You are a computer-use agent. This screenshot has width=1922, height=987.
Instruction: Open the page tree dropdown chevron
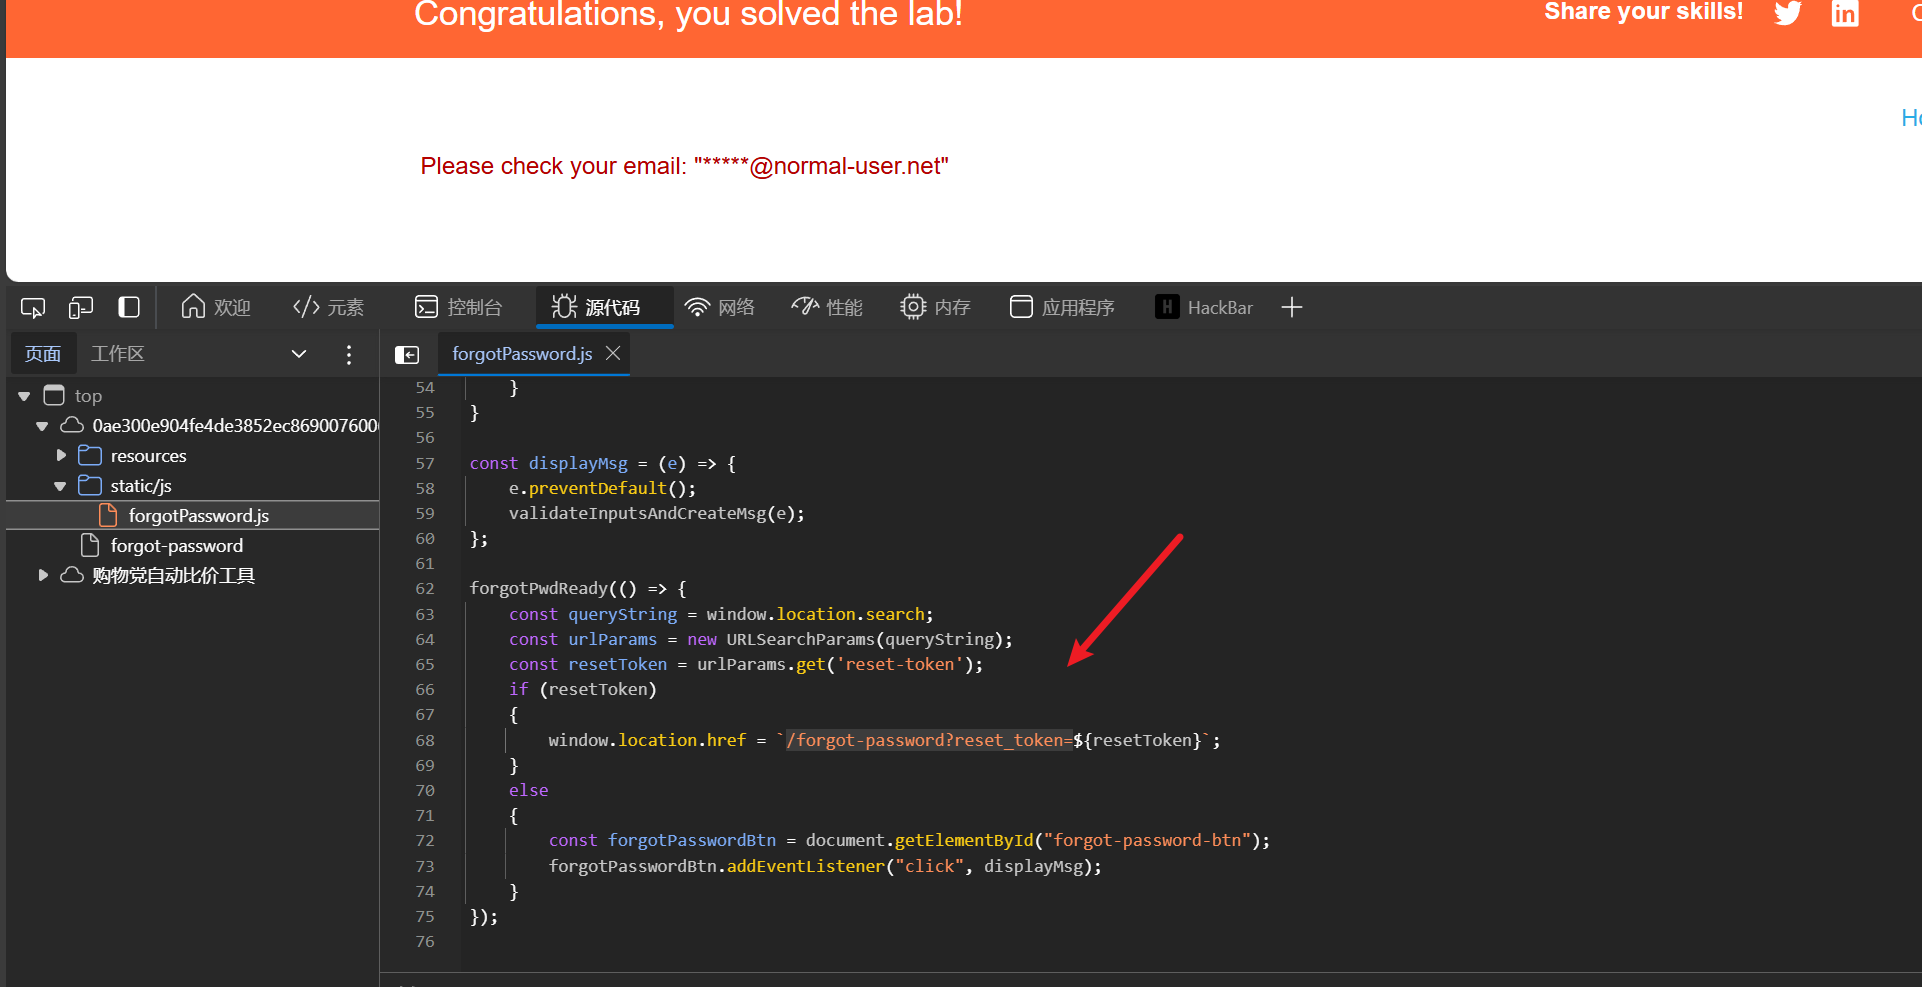click(x=298, y=354)
